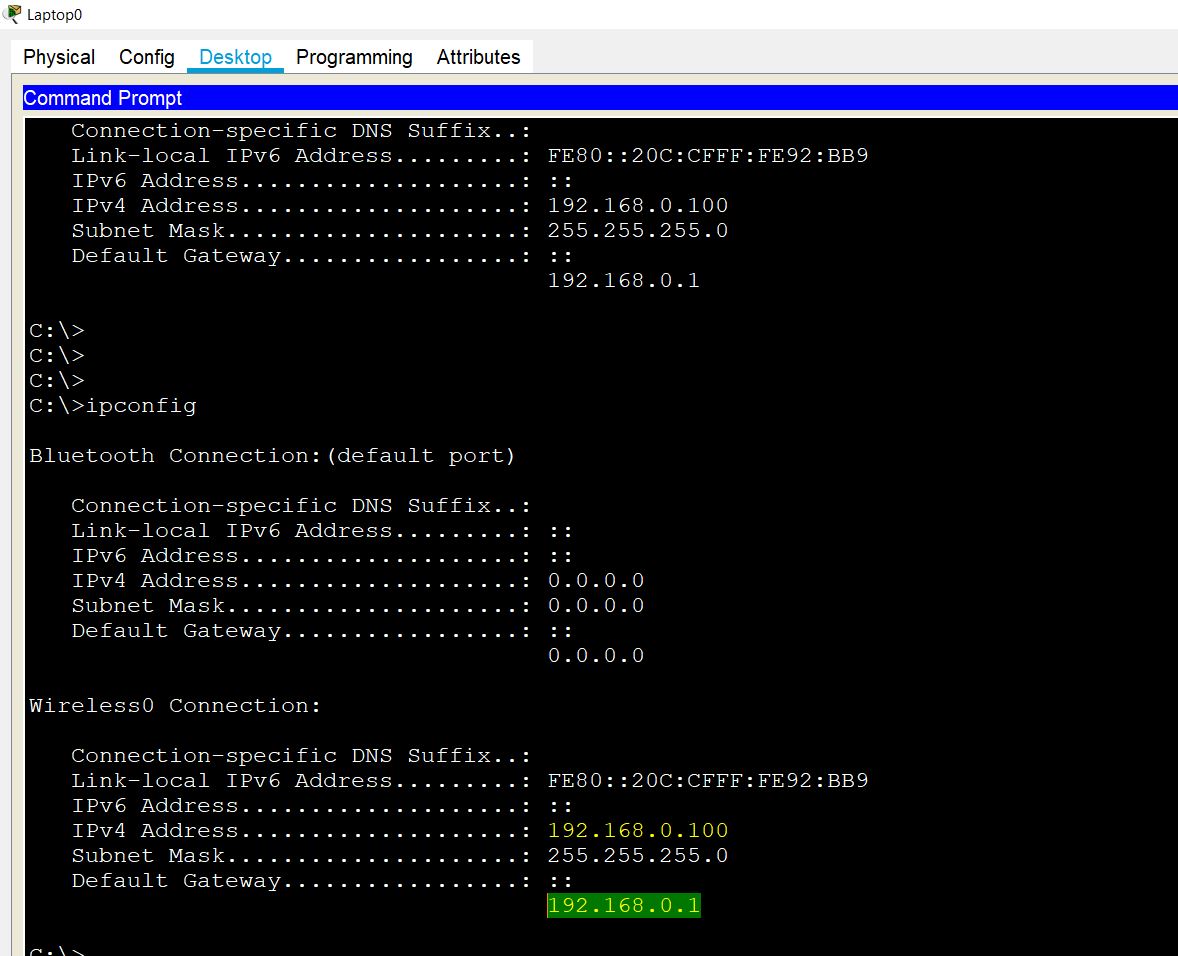Image resolution: width=1178 pixels, height=956 pixels.
Task: Click the 0.0.0.0 IPv4 Bluetooth address
Action: tap(595, 580)
